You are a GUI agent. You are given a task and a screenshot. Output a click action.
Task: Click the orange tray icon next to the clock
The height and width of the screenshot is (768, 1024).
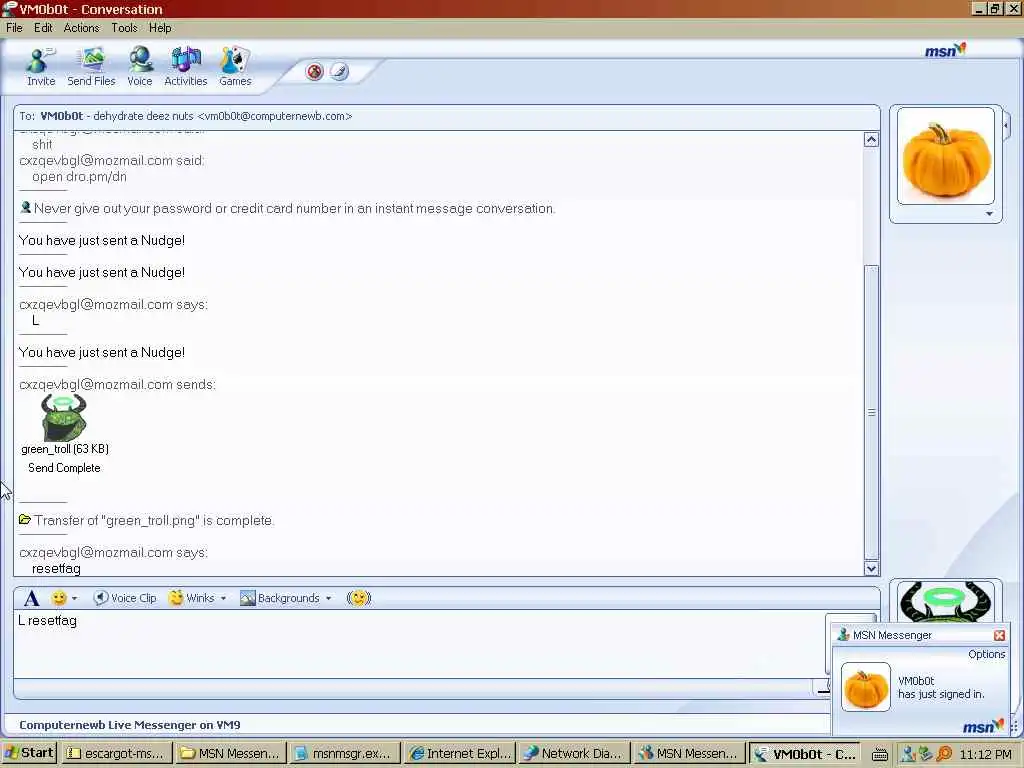pyautogui.click(x=944, y=754)
